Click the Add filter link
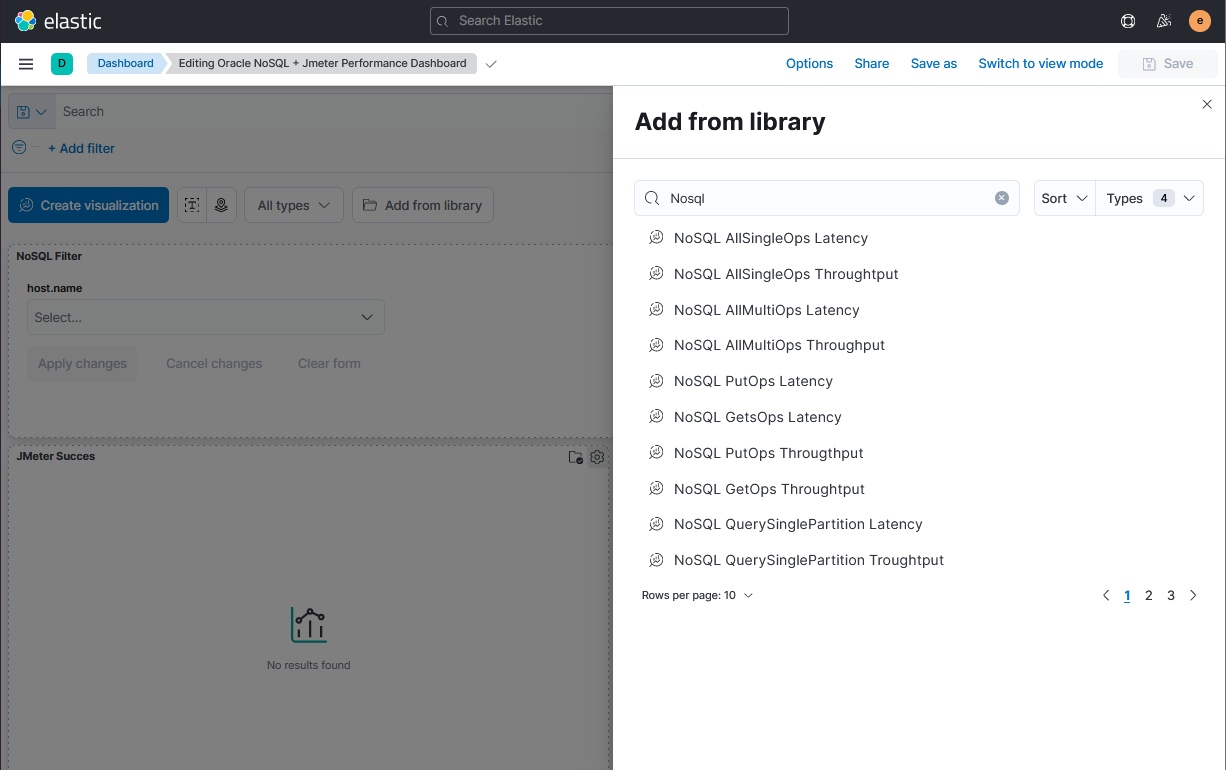1226x770 pixels. (x=82, y=148)
